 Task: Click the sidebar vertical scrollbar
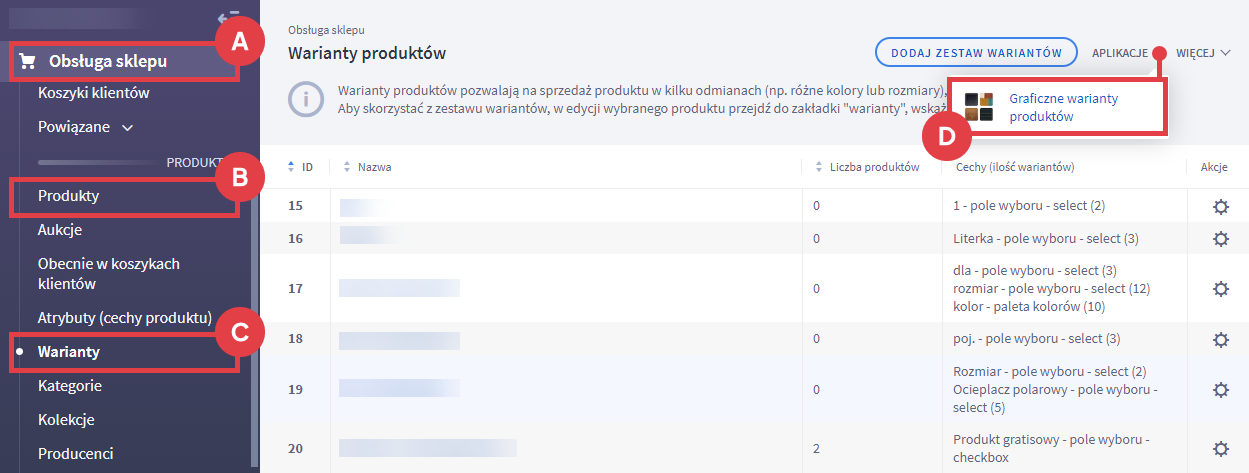[x=254, y=330]
